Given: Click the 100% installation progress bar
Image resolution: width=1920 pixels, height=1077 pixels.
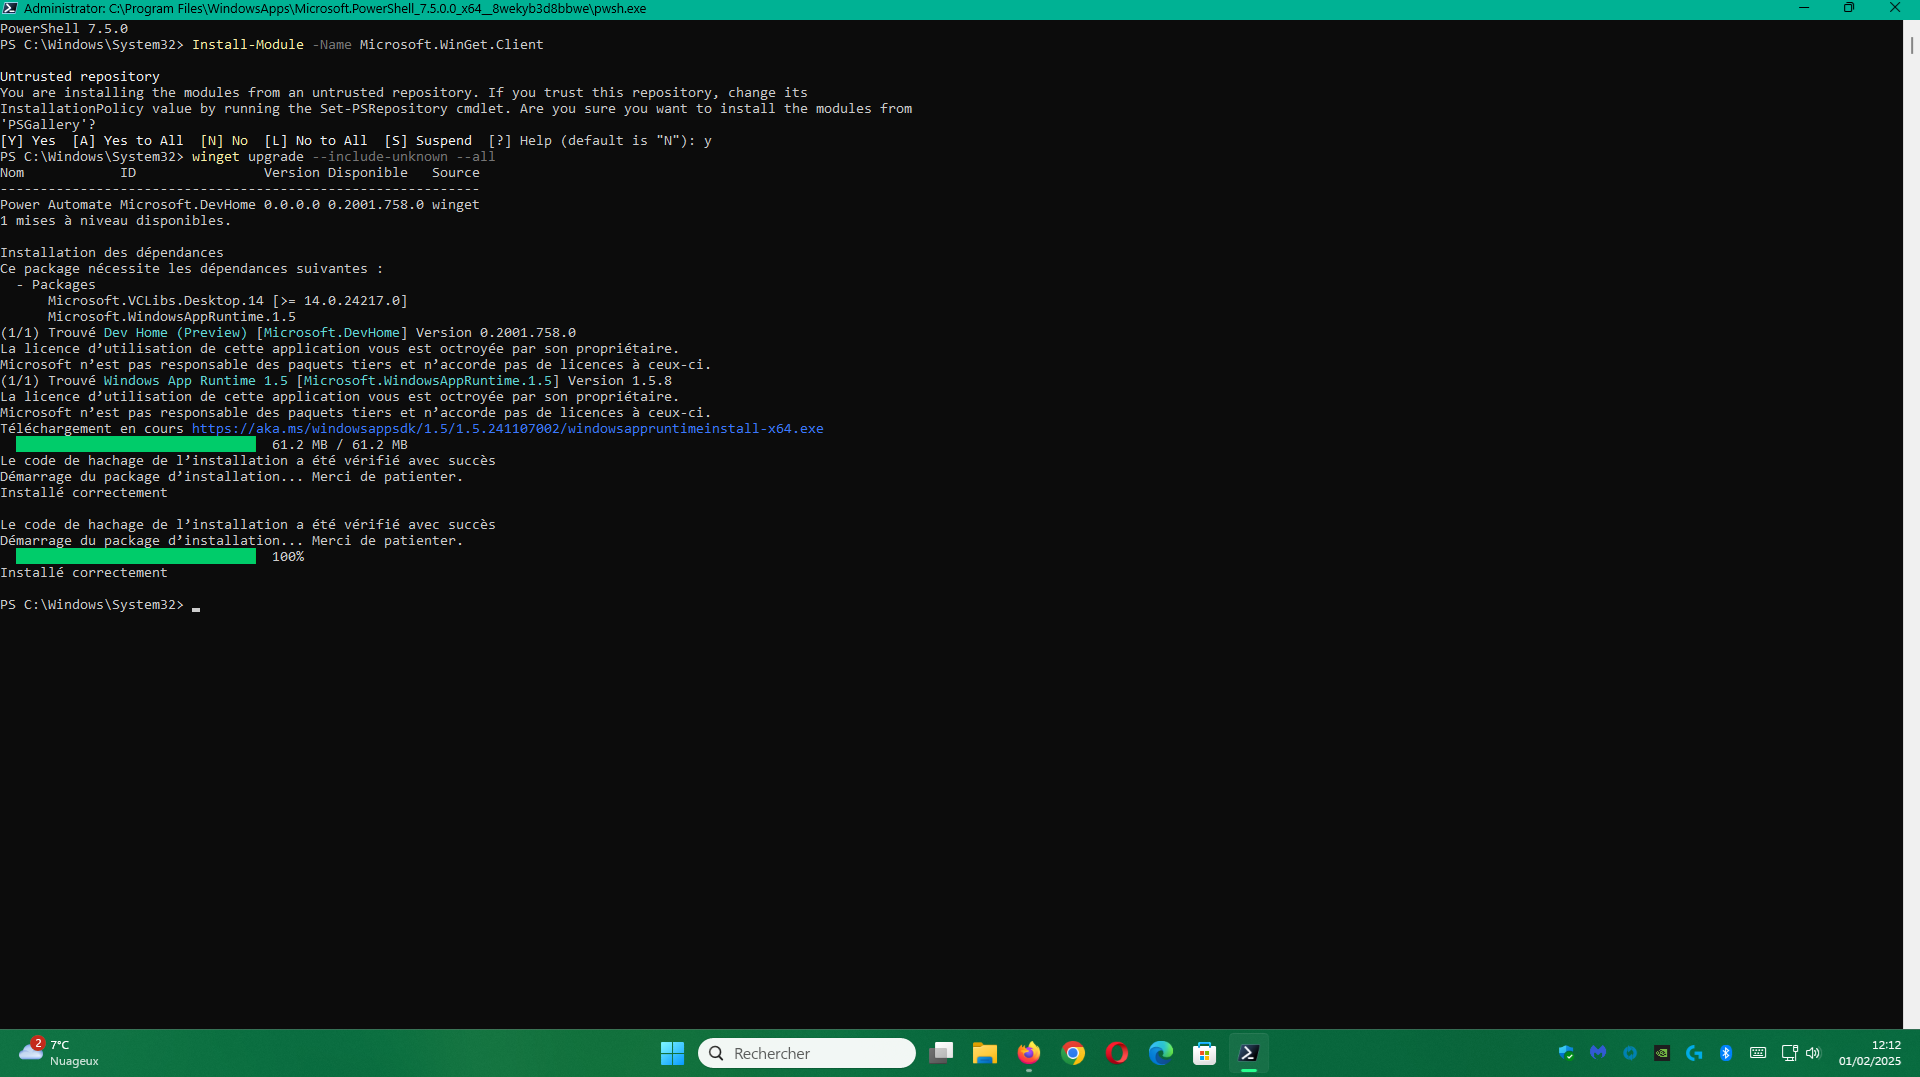Looking at the screenshot, I should tap(136, 557).
